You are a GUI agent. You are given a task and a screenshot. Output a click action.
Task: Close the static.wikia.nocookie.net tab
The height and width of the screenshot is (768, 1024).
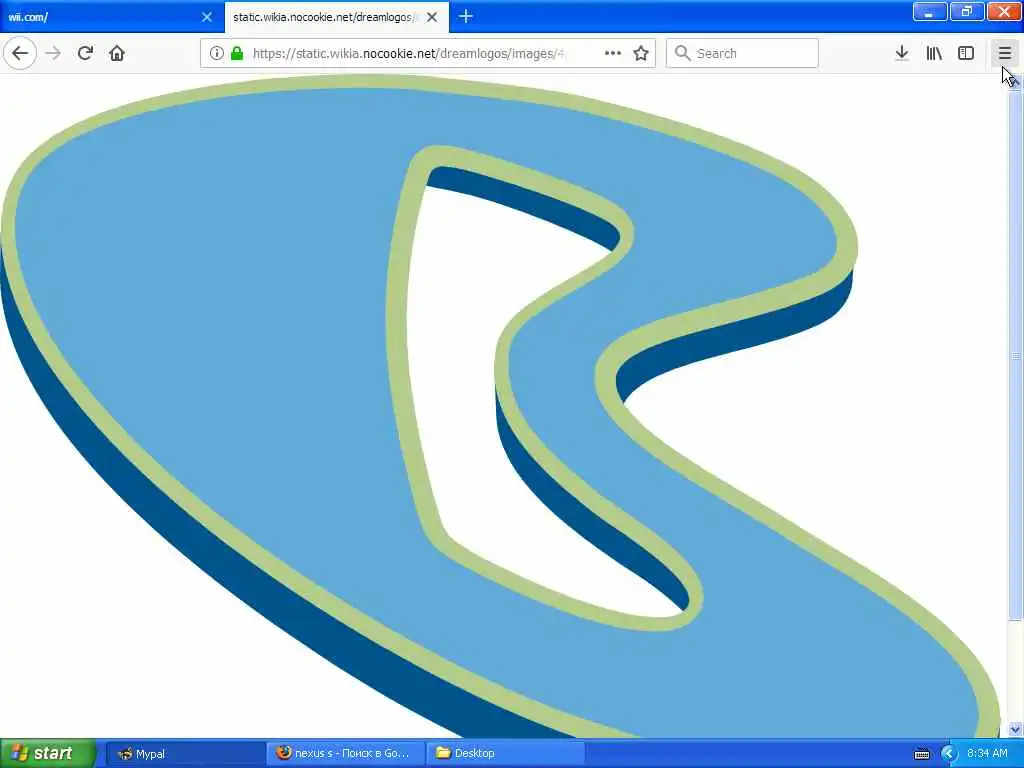pyautogui.click(x=432, y=17)
